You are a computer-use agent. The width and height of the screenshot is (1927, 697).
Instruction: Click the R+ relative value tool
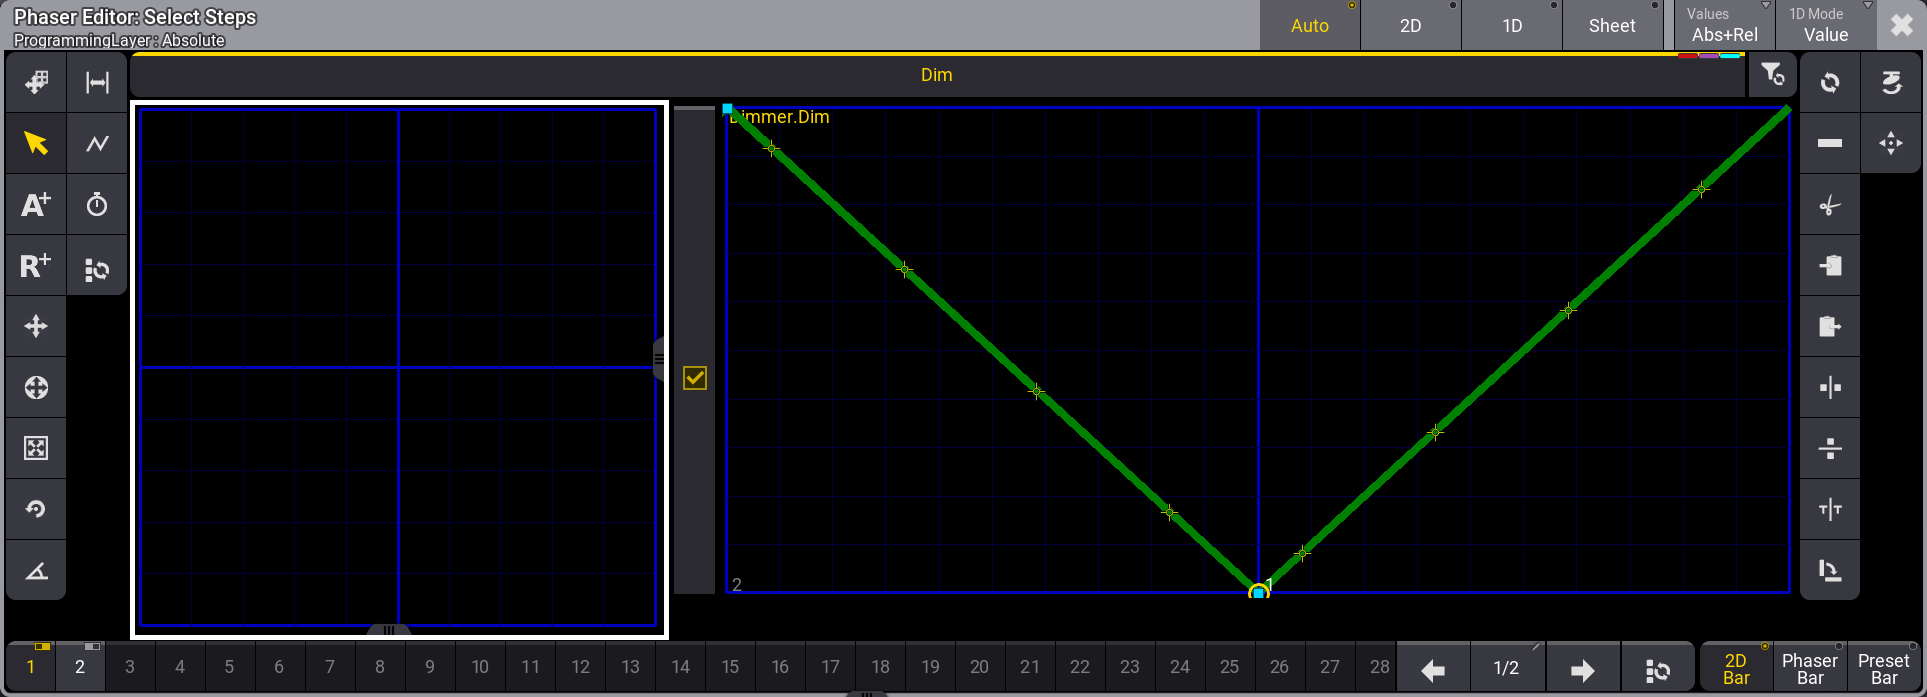[36, 266]
